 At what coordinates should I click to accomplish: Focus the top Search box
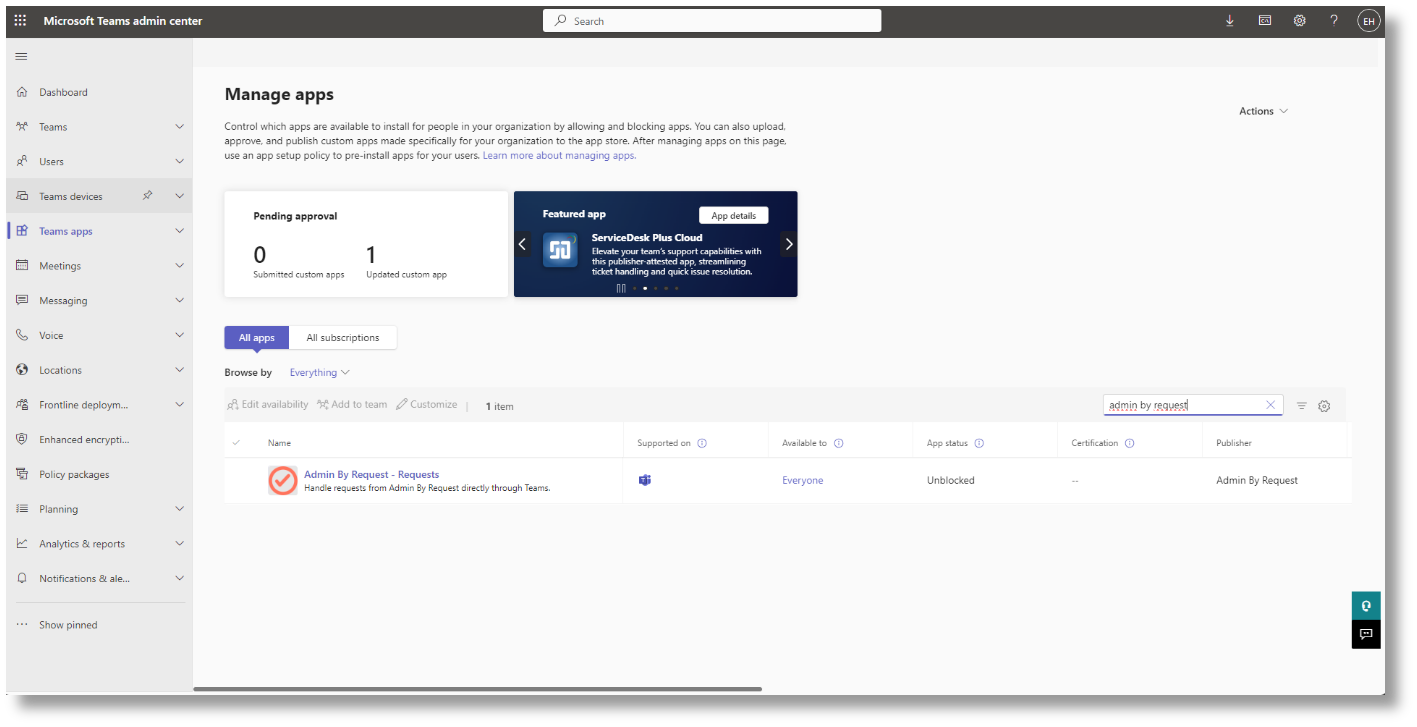coord(712,20)
